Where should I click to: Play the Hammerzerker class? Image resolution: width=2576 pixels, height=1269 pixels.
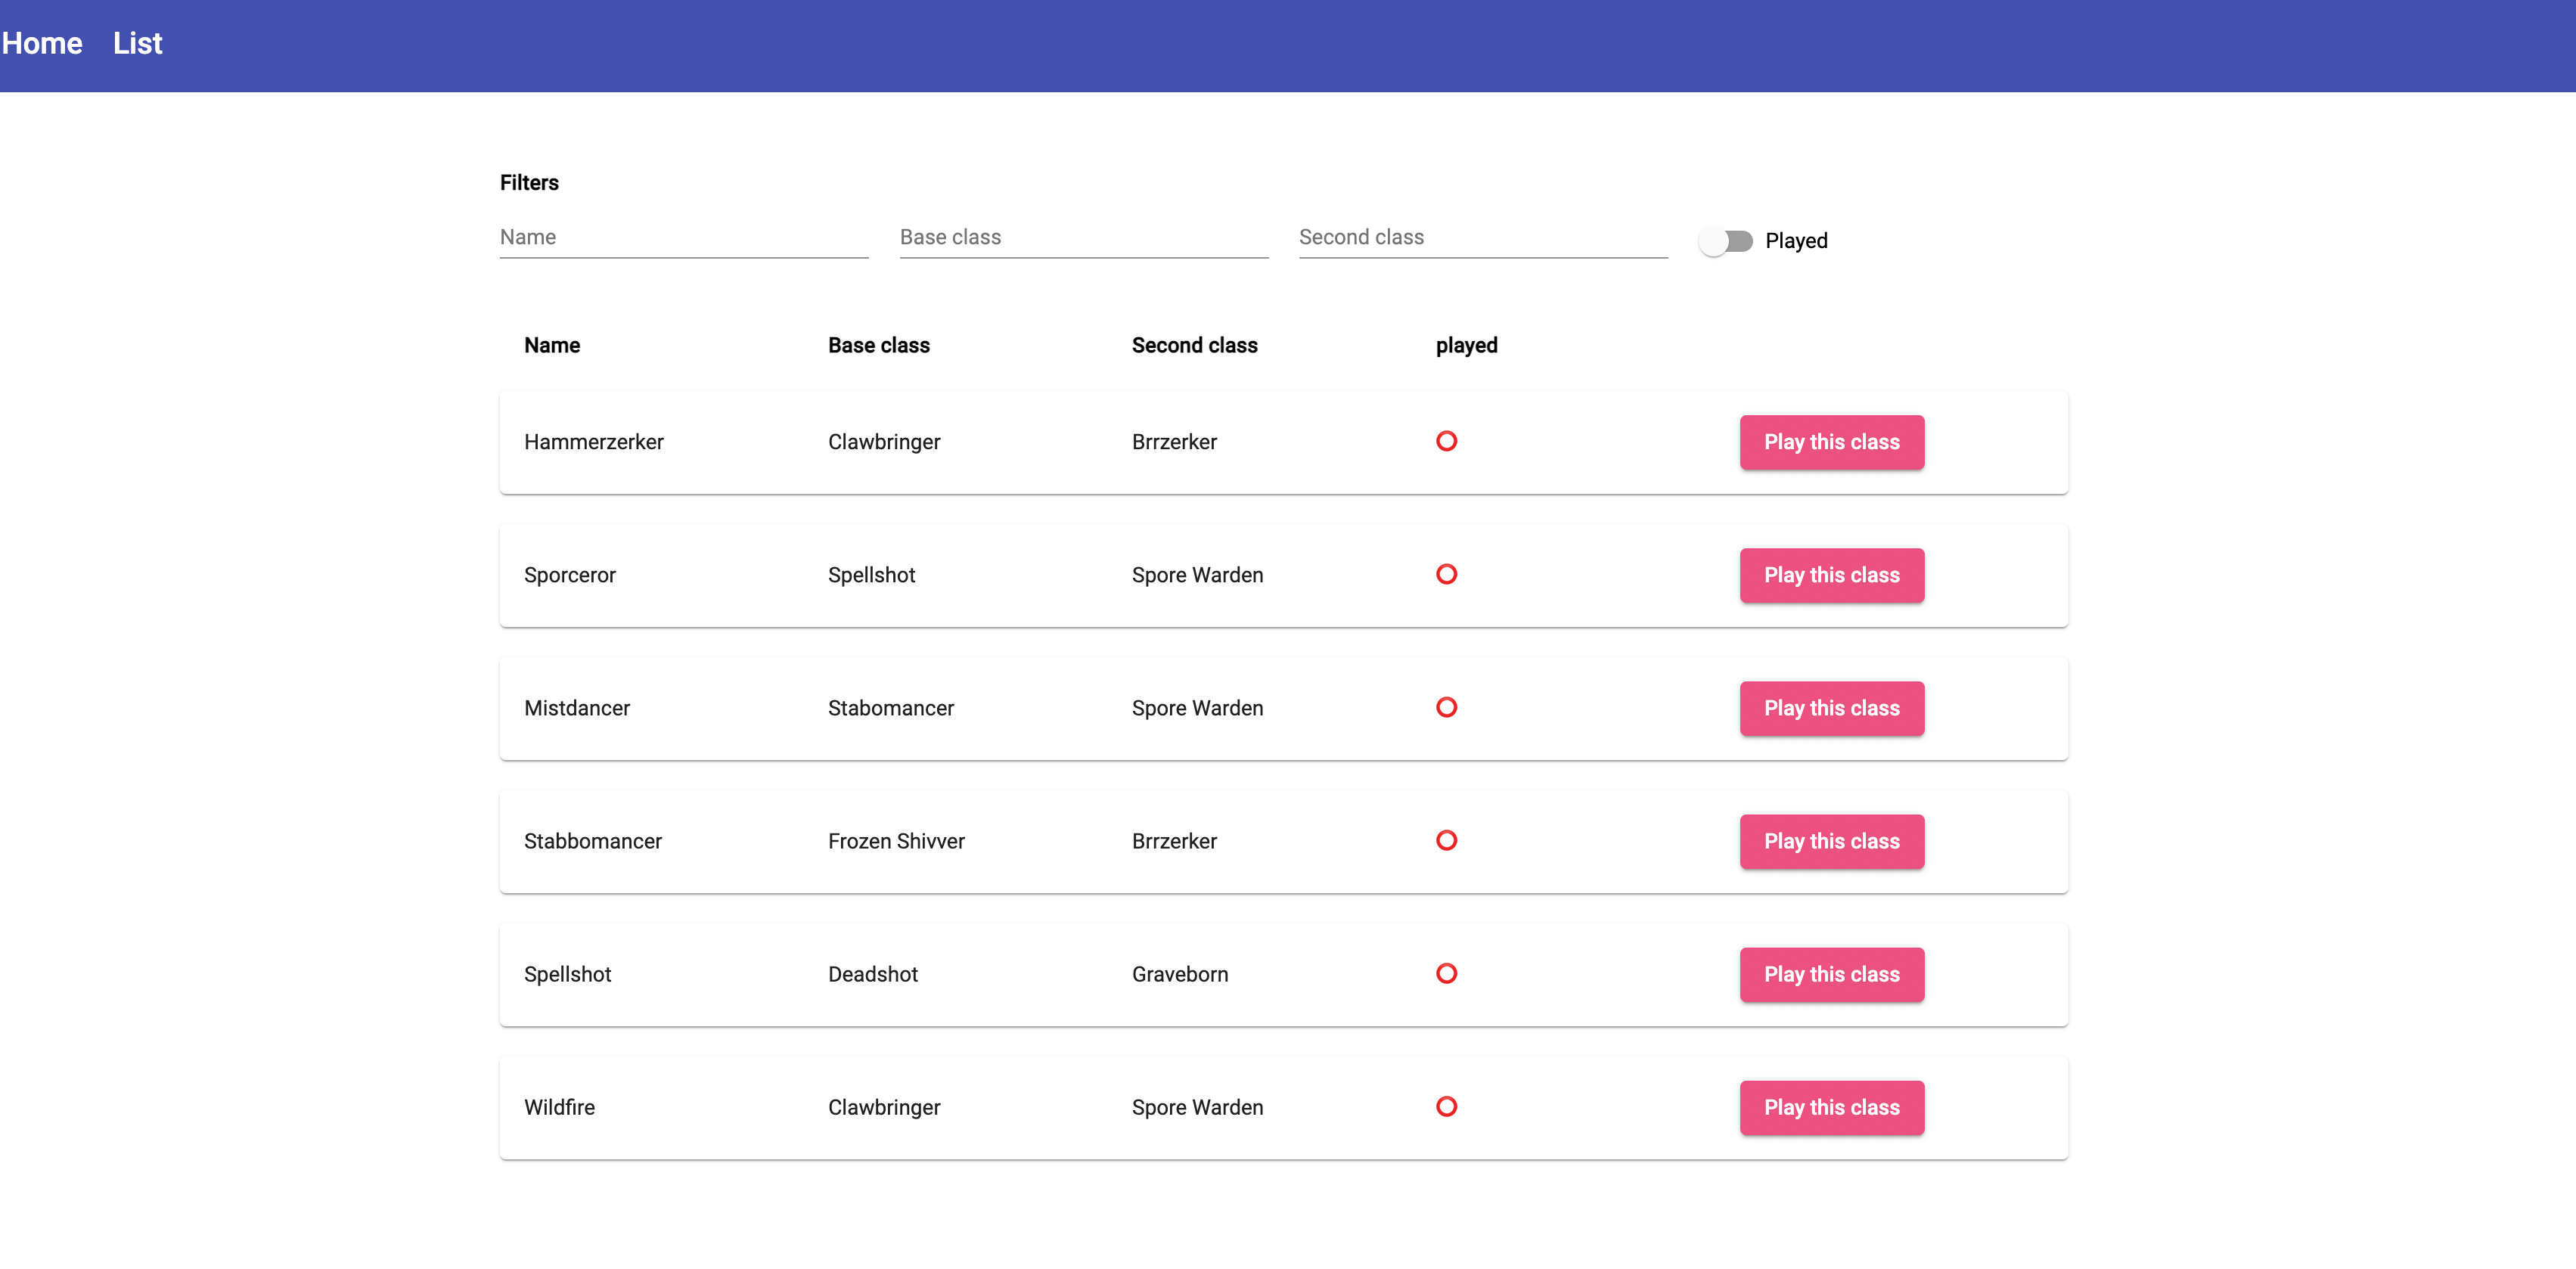point(1831,442)
